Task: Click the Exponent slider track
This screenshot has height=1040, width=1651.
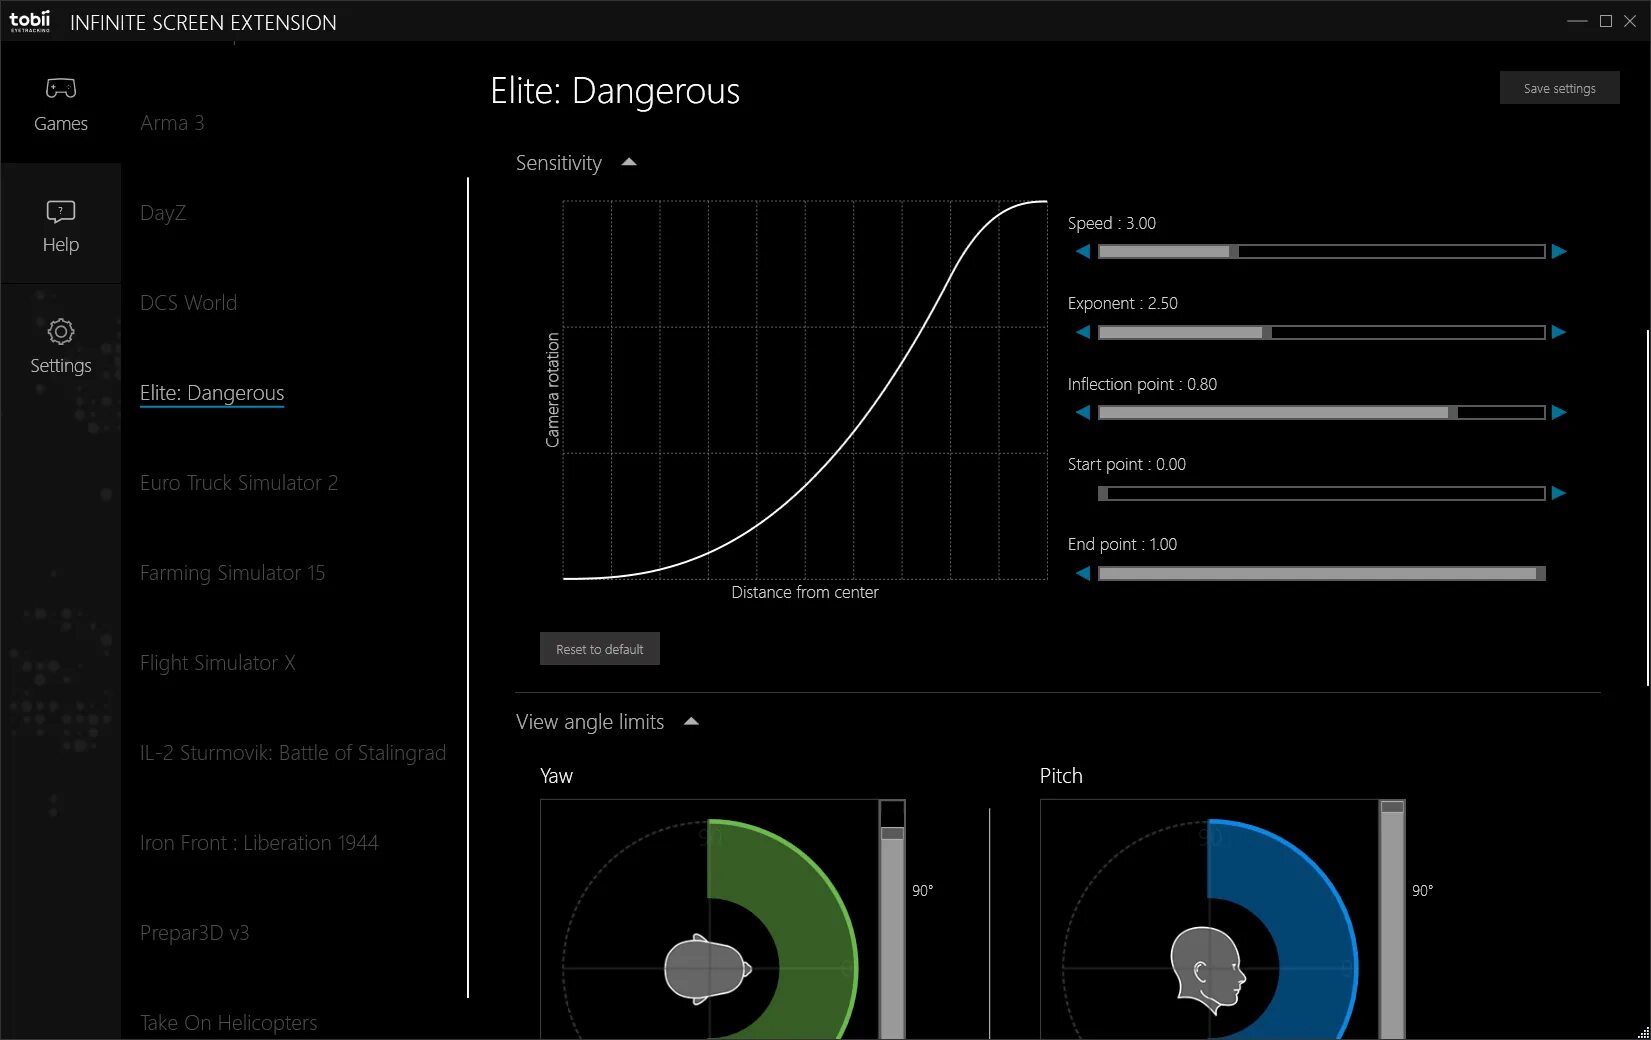Action: point(1321,332)
